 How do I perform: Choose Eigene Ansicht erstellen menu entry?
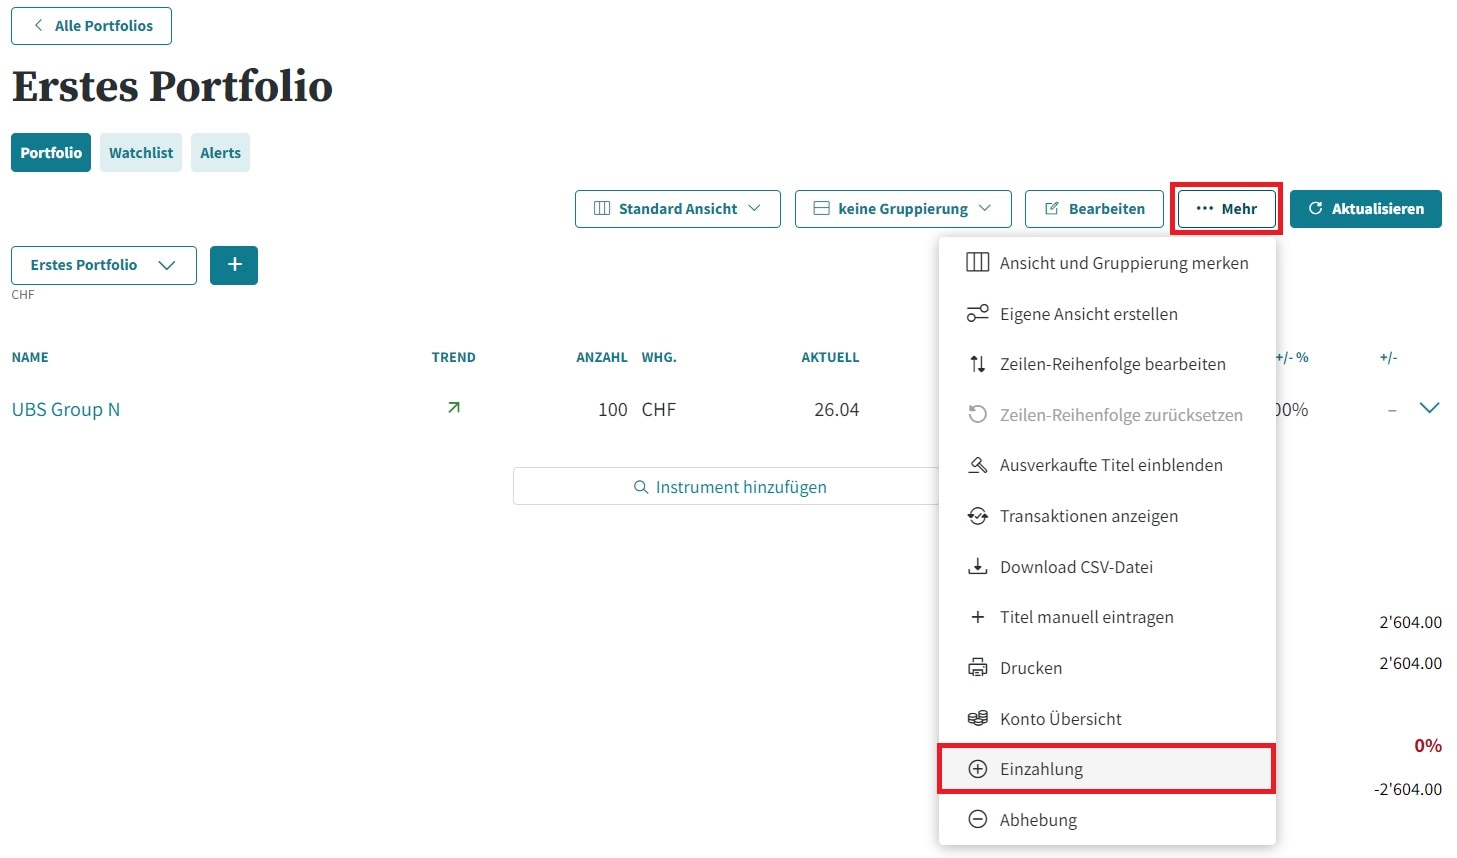click(1088, 314)
